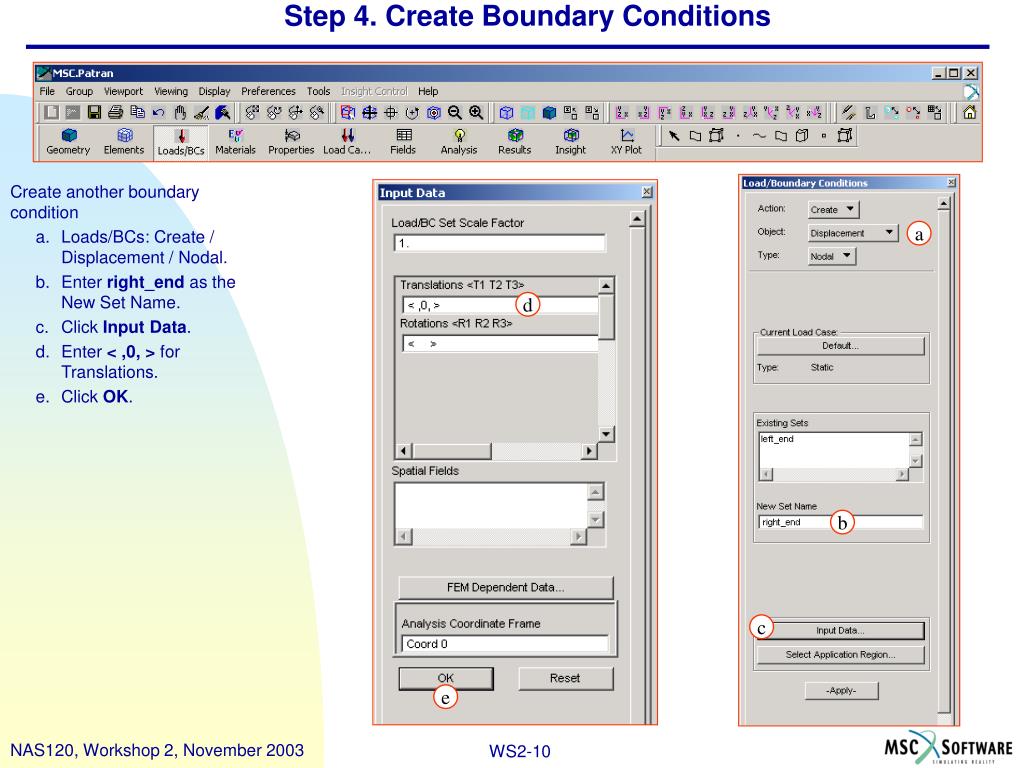Select left_end in Existing Sets list
The height and width of the screenshot is (768, 1024).
[777, 439]
